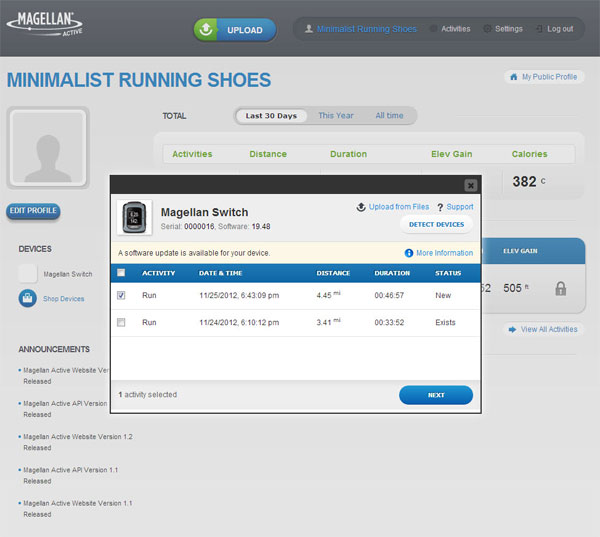
Task: Click the date 11/25/2012, 6:43:09 pm
Action: pyautogui.click(x=239, y=295)
